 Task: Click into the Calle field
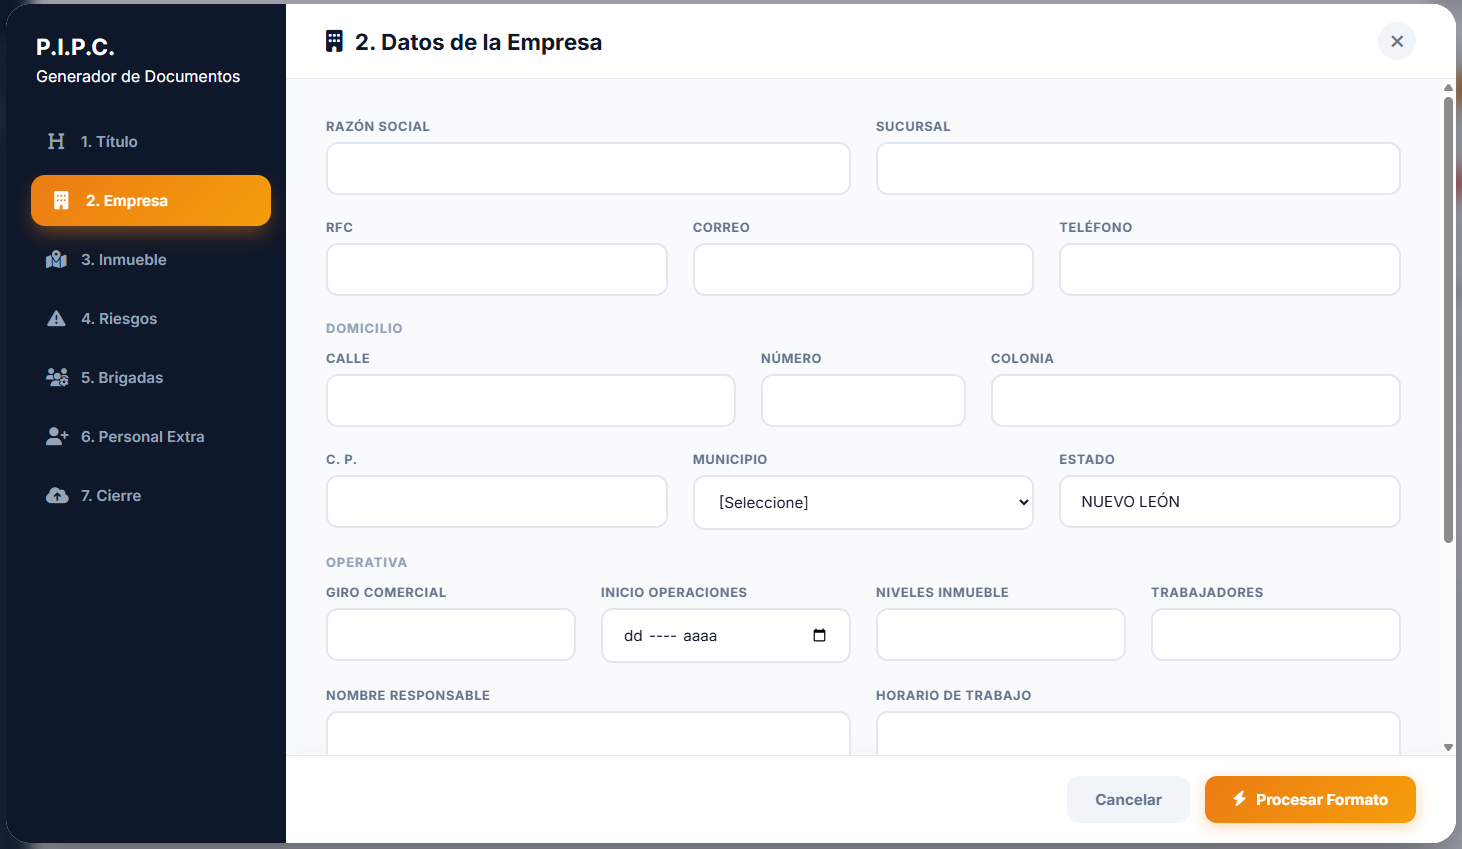tap(531, 400)
